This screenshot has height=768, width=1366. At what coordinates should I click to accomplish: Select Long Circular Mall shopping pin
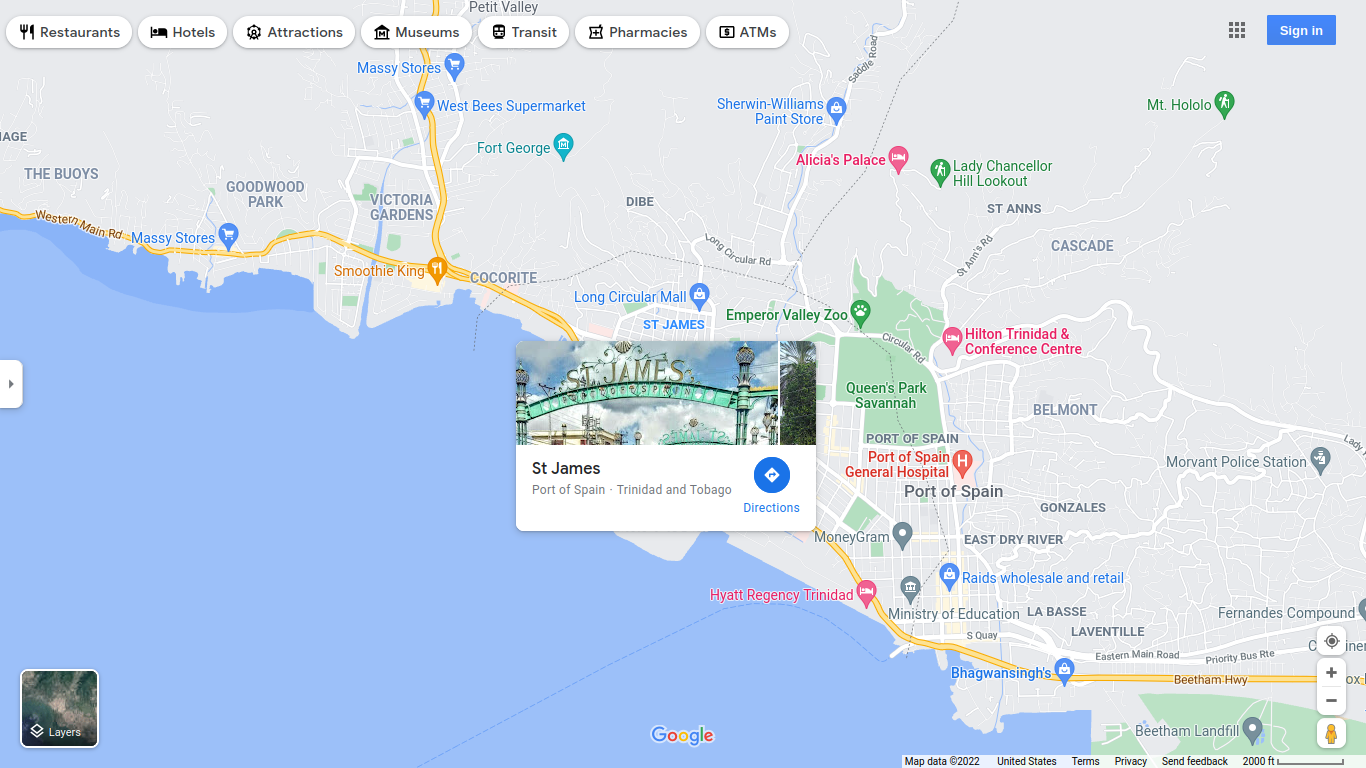[699, 294]
